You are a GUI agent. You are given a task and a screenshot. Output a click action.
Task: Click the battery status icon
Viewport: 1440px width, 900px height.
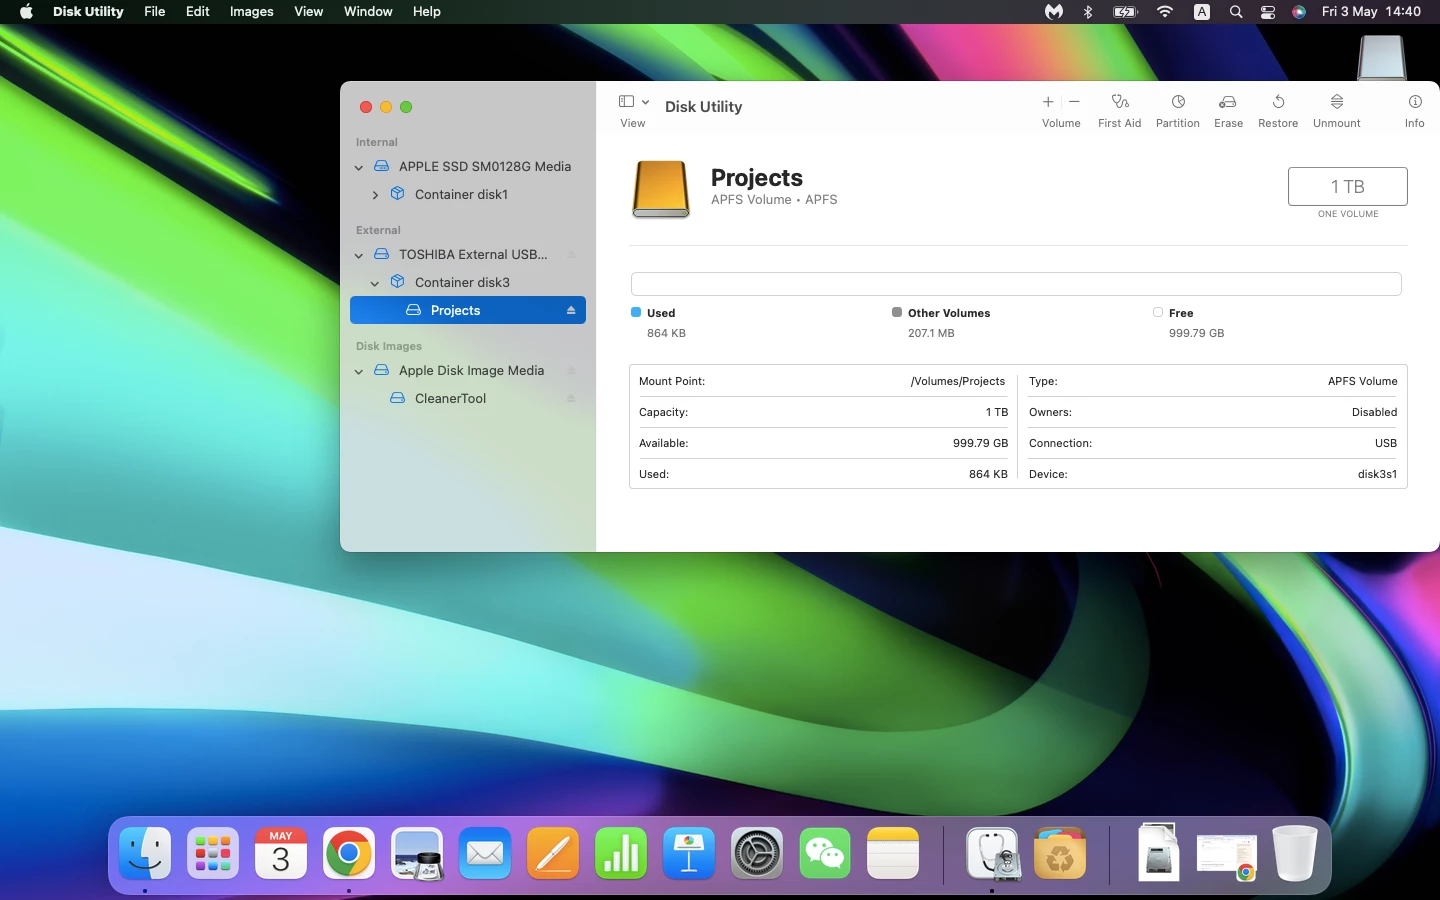pos(1126,12)
